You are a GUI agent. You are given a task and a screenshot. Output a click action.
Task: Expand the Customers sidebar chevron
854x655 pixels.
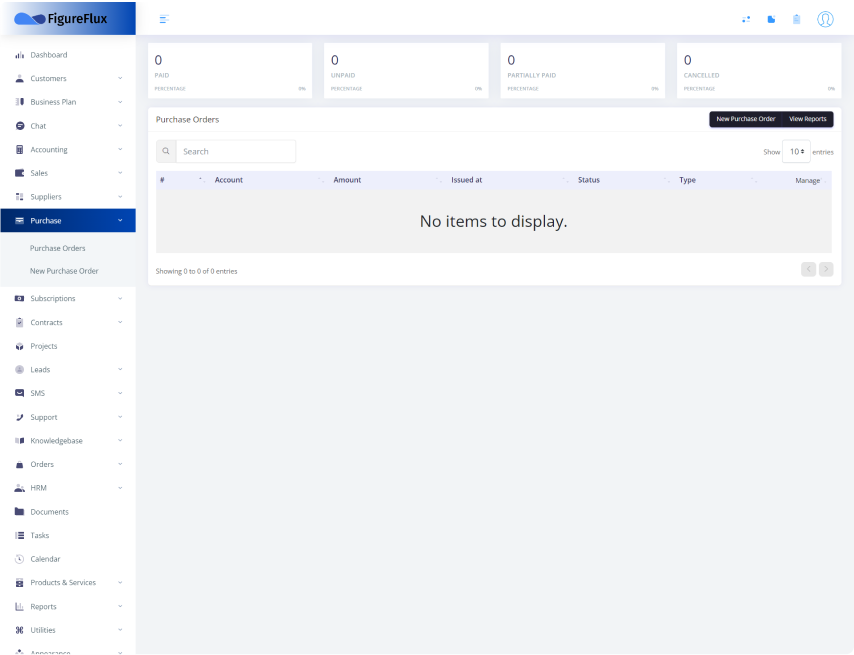(120, 78)
